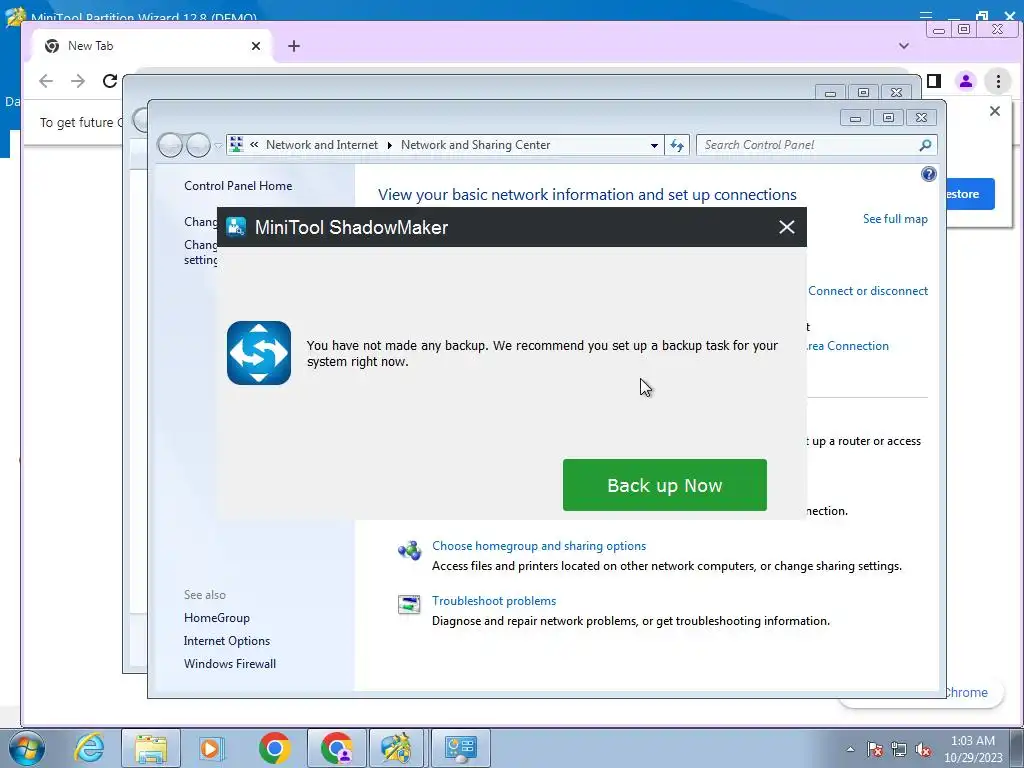Dismiss Chrome restore popup with X
Image resolution: width=1024 pixels, height=768 pixels.
[995, 111]
